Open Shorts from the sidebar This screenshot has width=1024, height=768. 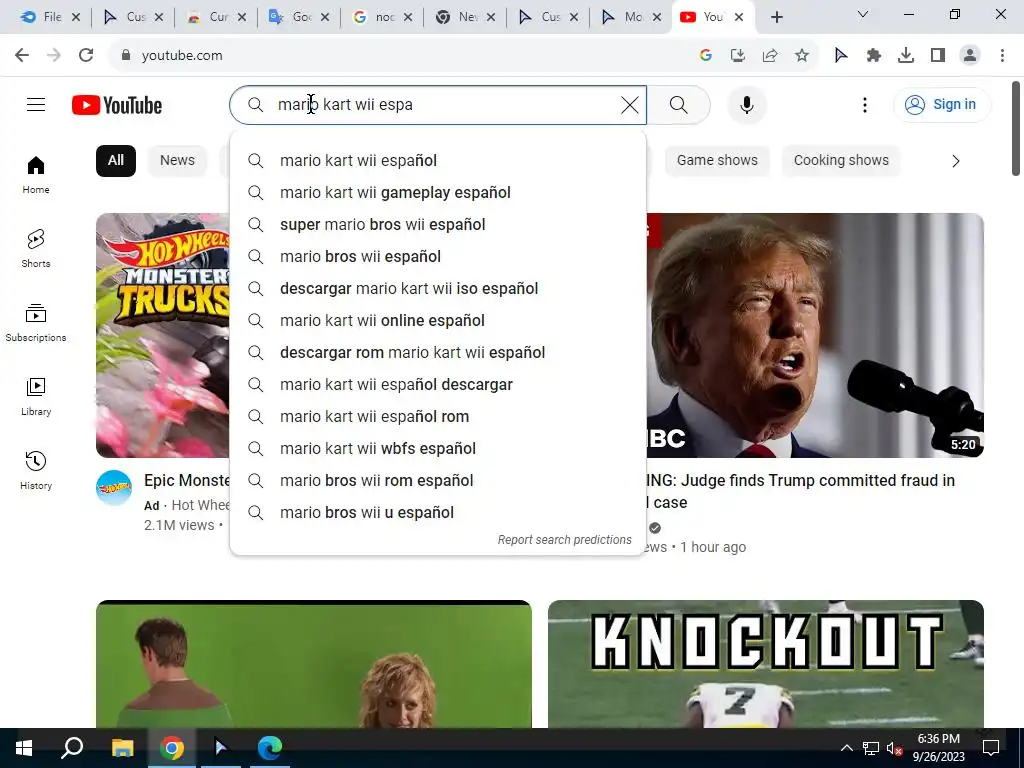click(x=36, y=249)
